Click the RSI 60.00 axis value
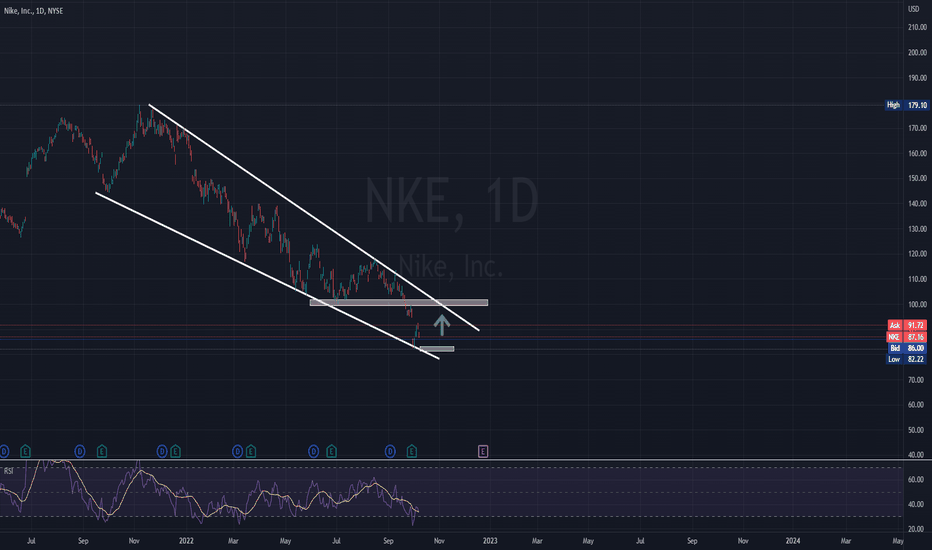 916,479
